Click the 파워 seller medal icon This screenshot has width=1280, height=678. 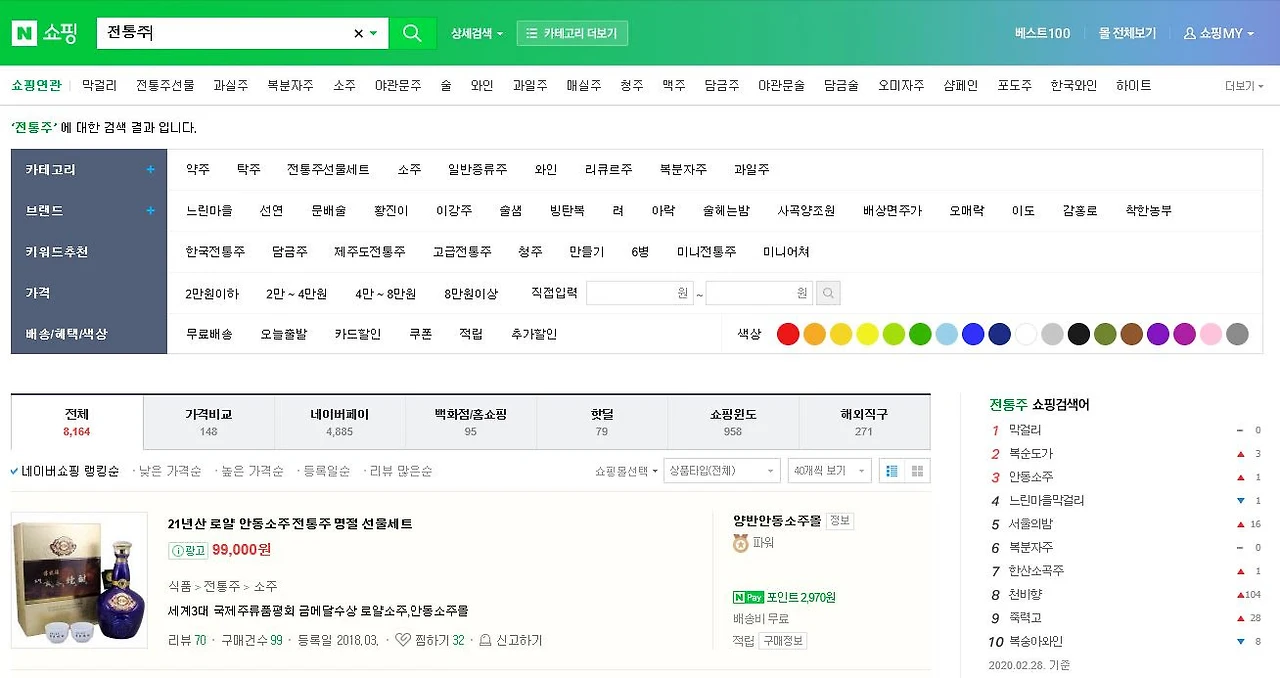coord(741,543)
